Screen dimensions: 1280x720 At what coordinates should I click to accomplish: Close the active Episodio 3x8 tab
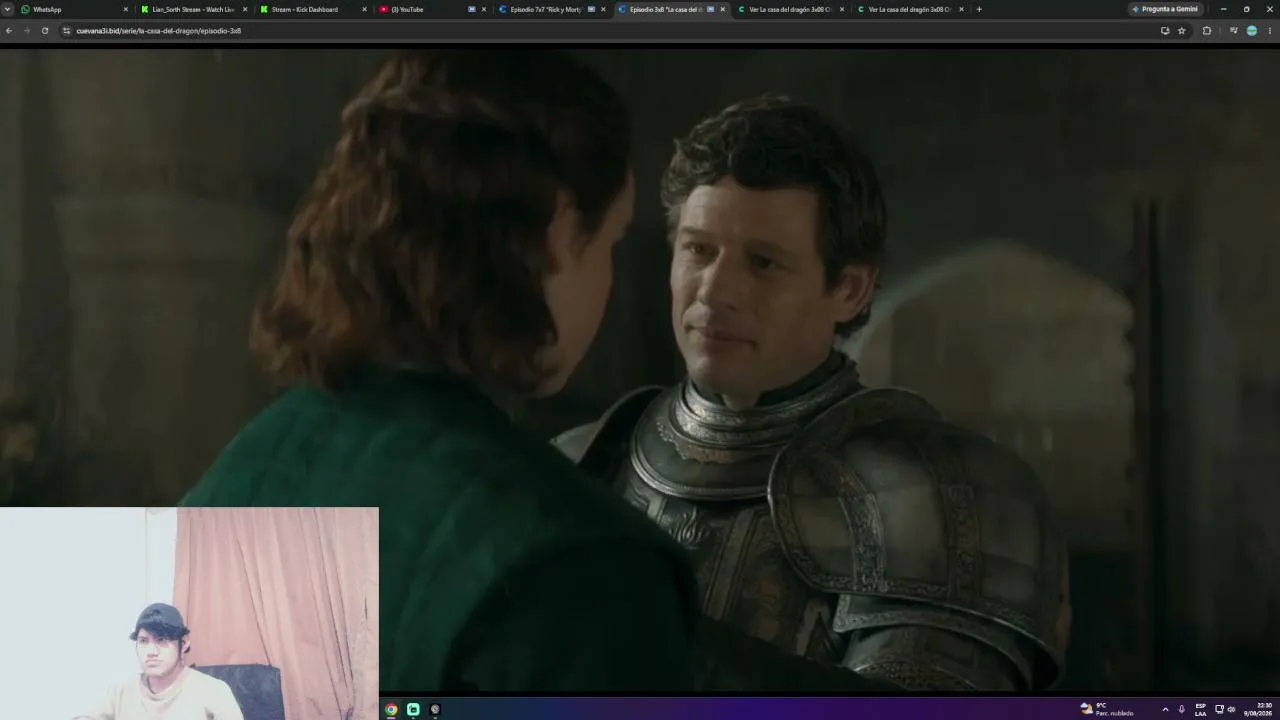click(x=722, y=9)
